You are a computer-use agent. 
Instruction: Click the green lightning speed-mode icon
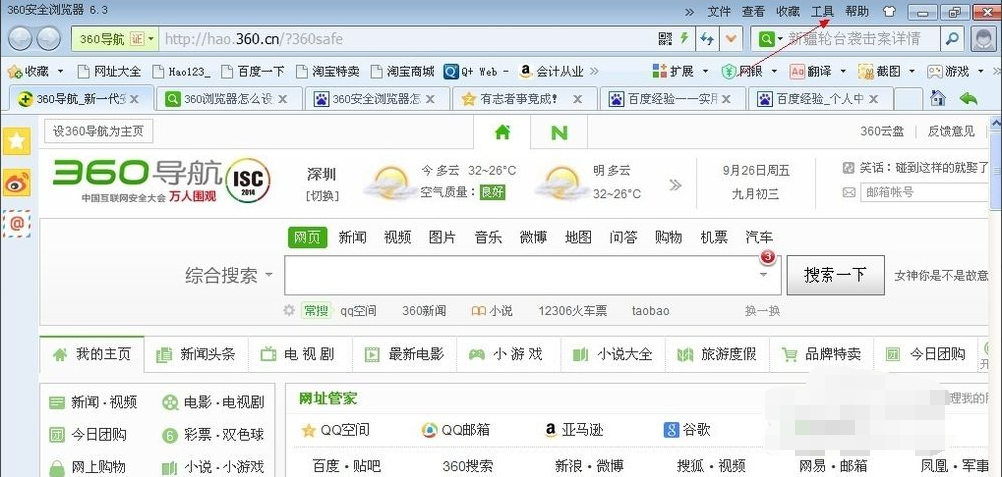pos(684,38)
